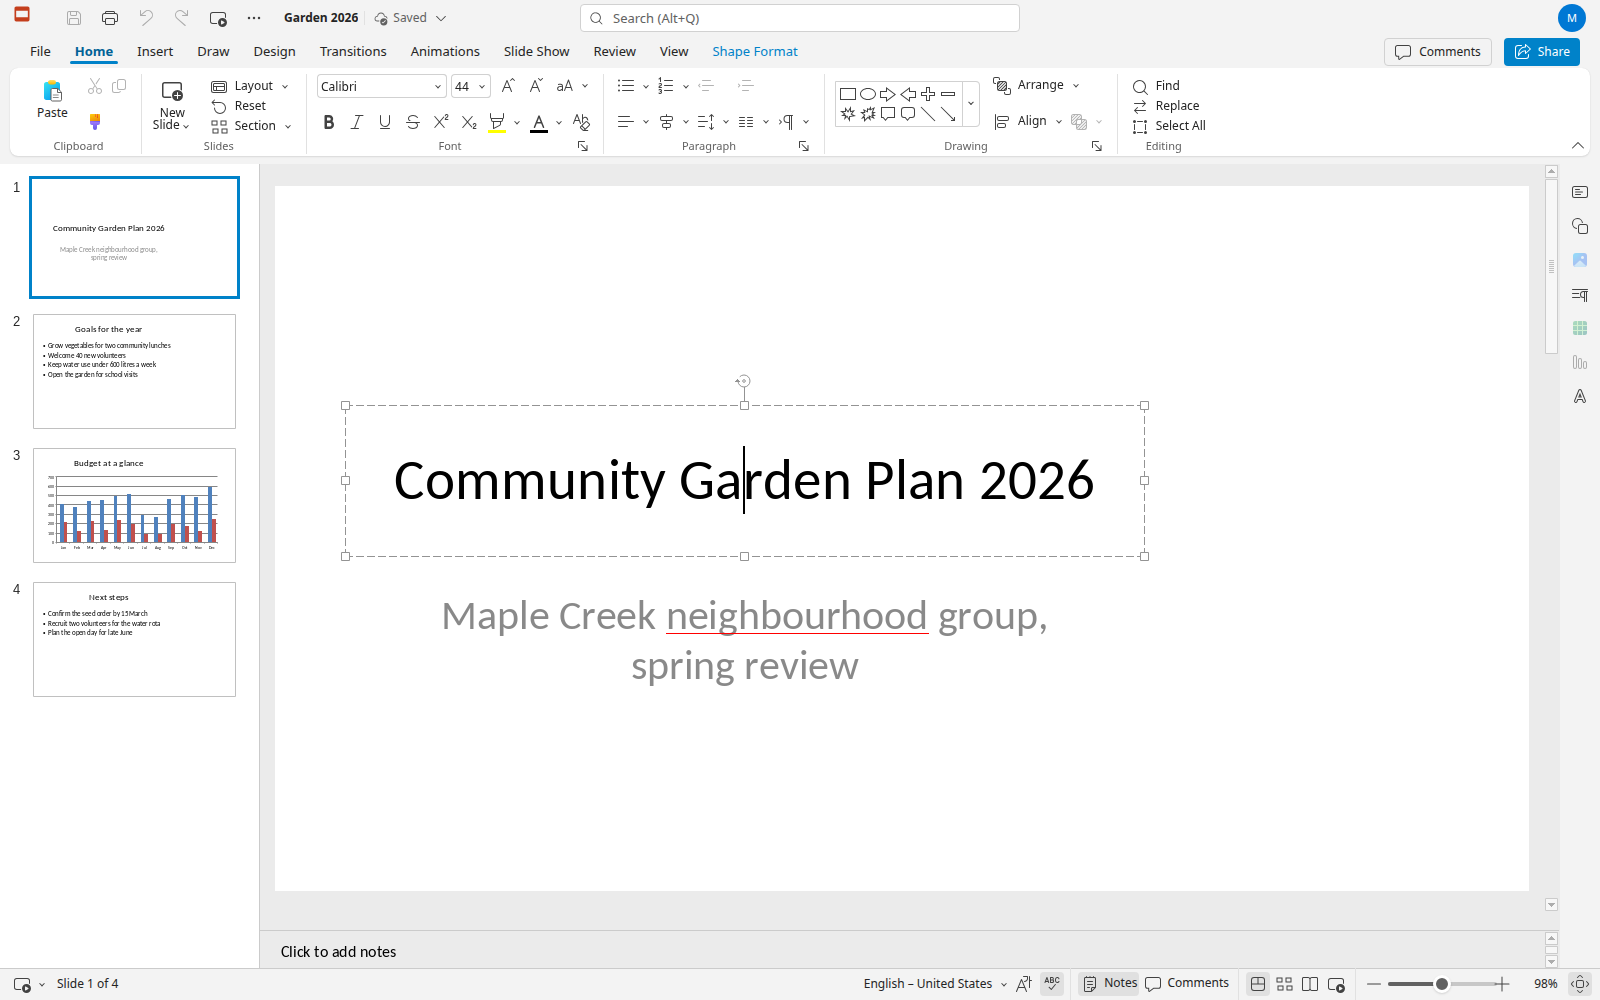Click the yellow text highlight color button
1600x1000 pixels.
(x=497, y=123)
